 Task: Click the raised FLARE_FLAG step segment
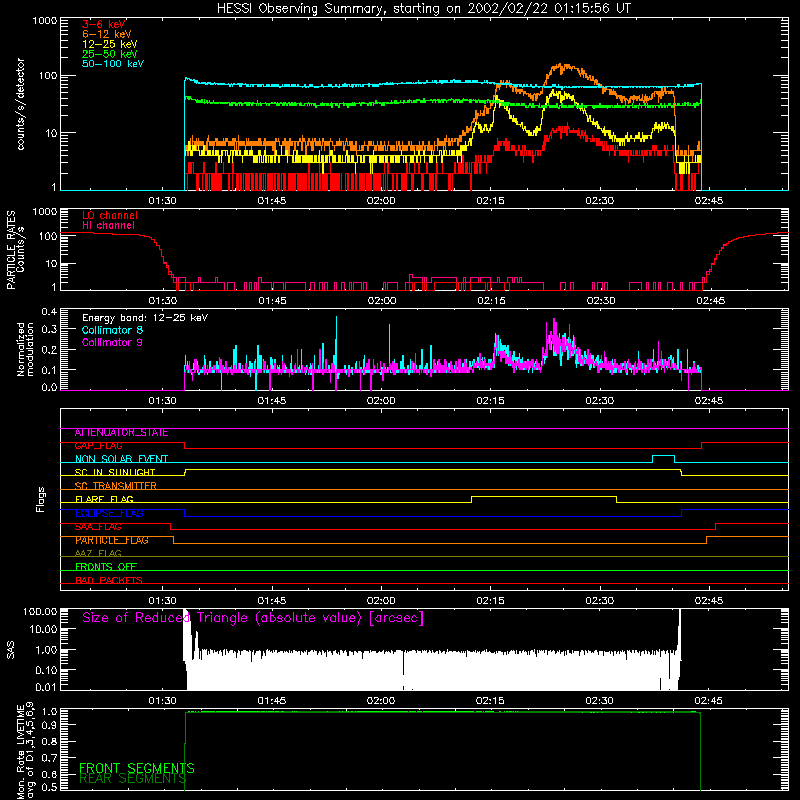click(544, 496)
